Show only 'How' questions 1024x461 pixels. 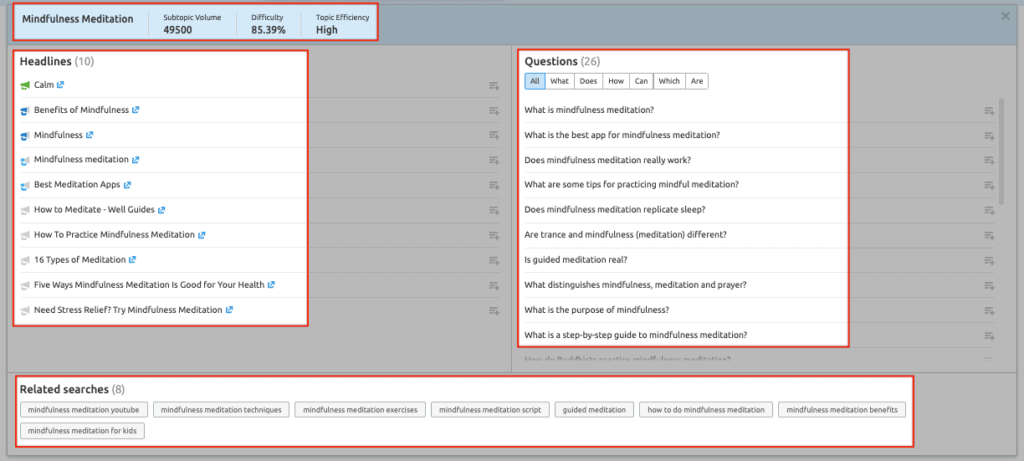616,82
